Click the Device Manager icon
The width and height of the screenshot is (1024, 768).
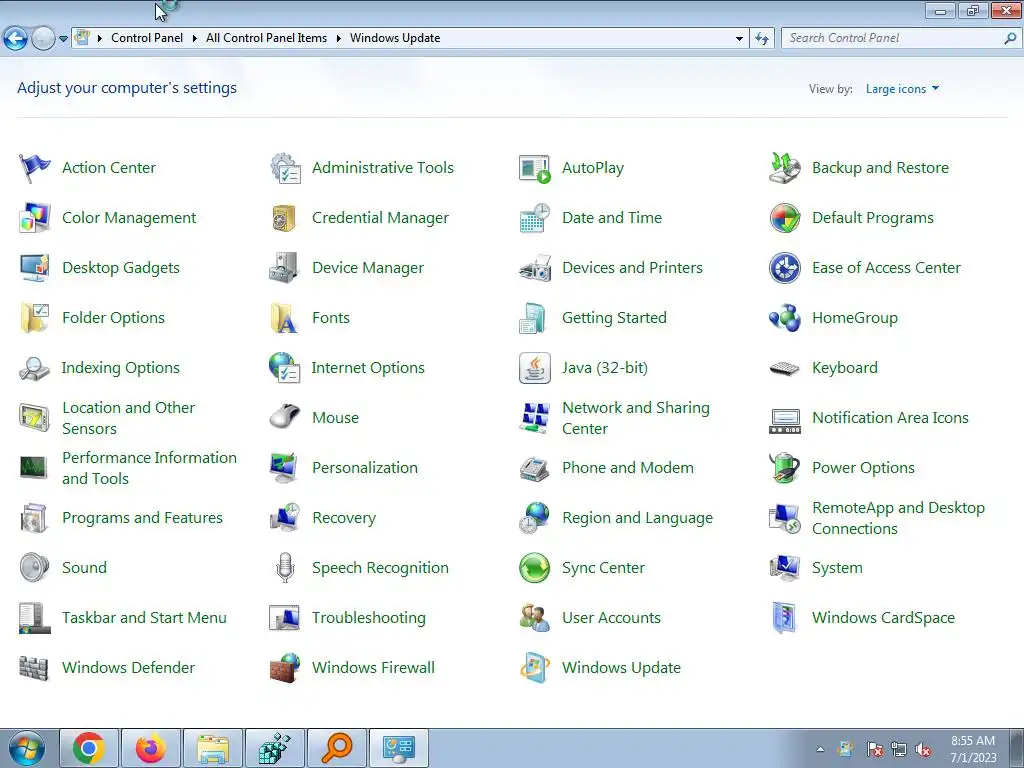[285, 268]
